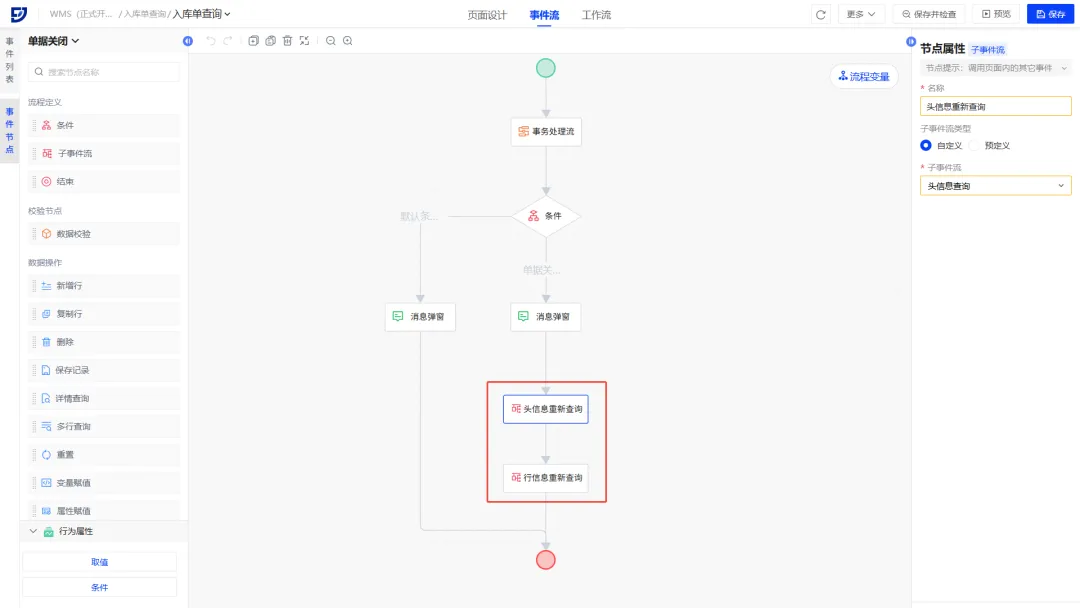Select the 行信息重新查询 node
The image size is (1080, 608).
546,478
